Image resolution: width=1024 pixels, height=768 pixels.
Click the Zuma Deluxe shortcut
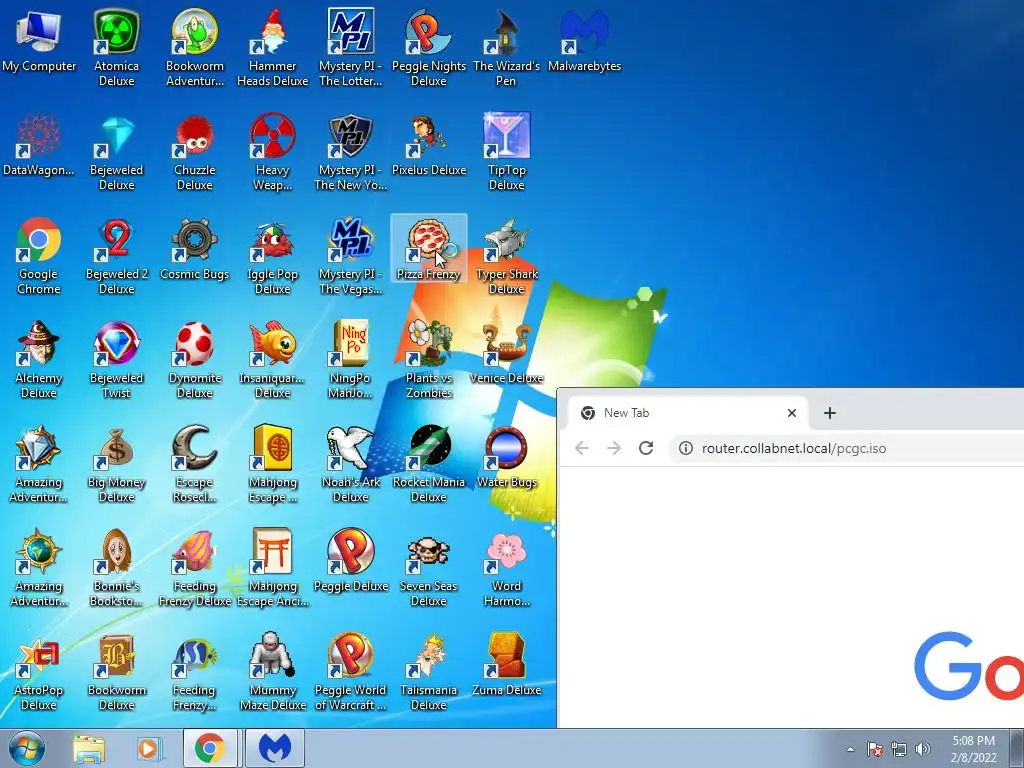506,666
